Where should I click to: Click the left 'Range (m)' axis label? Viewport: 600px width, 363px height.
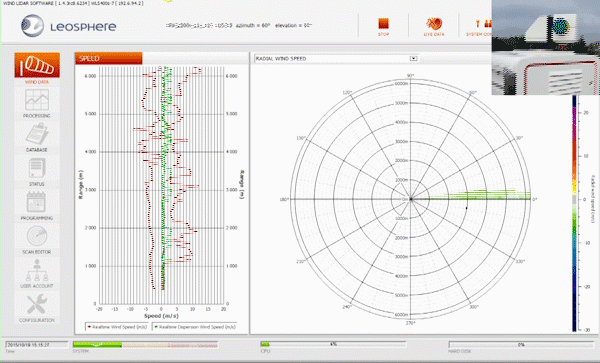[81, 184]
